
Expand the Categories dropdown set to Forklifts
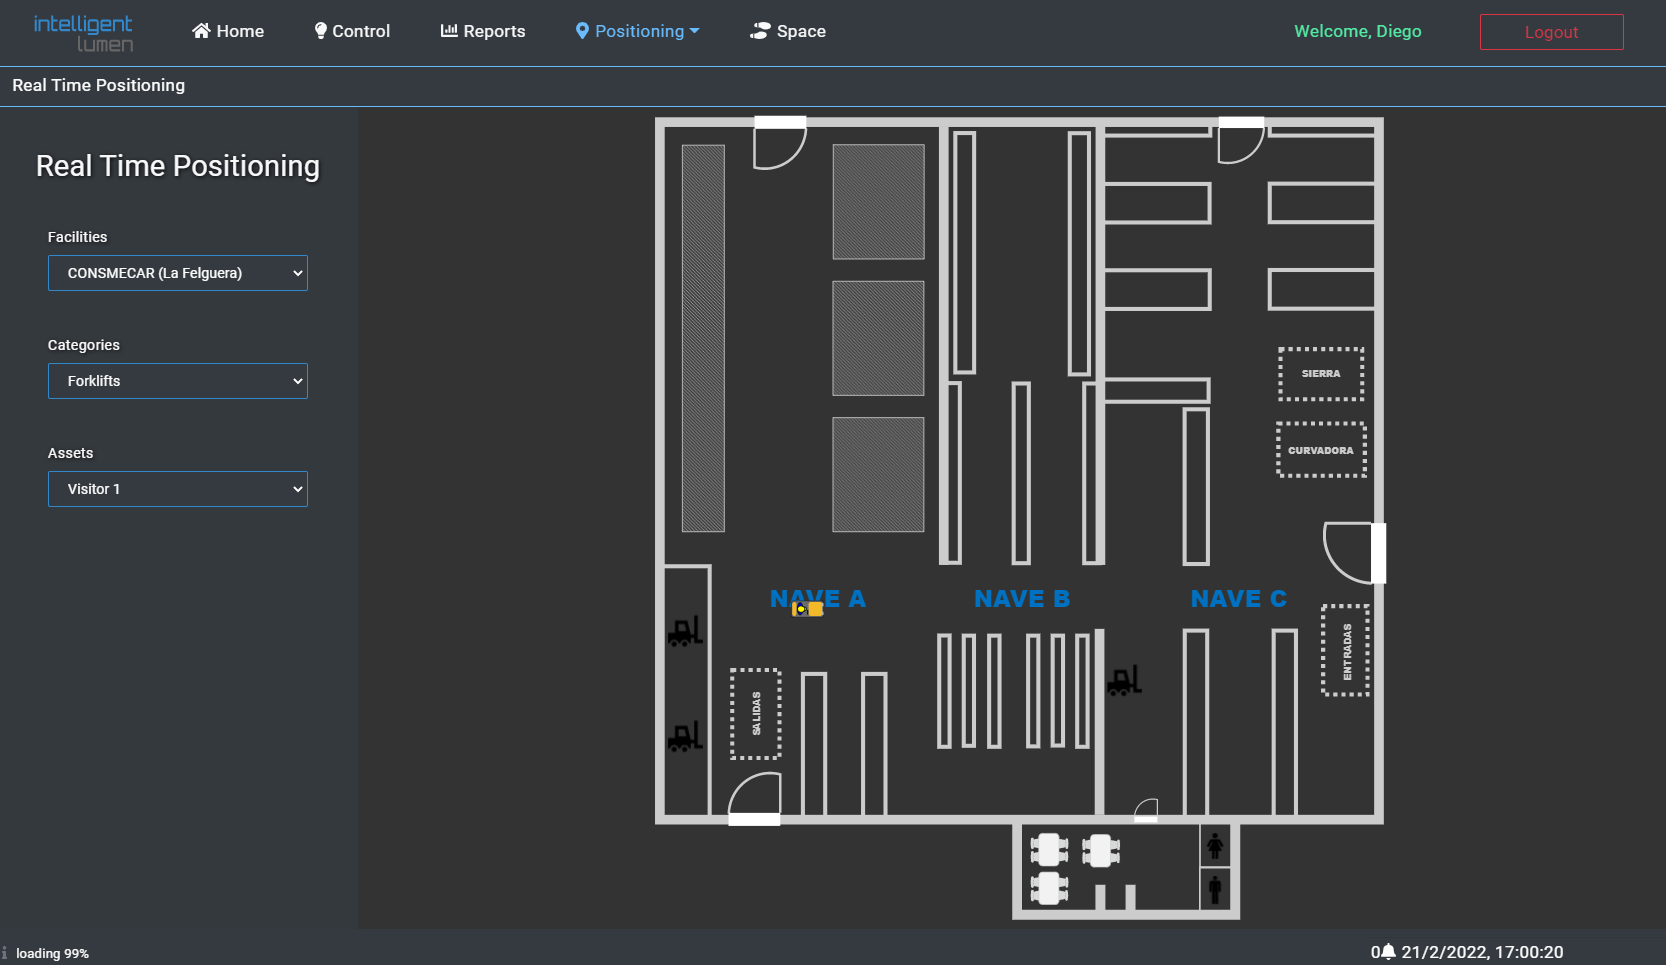pyautogui.click(x=177, y=381)
